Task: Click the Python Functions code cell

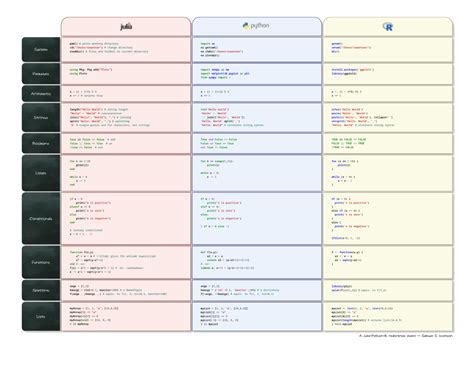Action: pos(257,262)
